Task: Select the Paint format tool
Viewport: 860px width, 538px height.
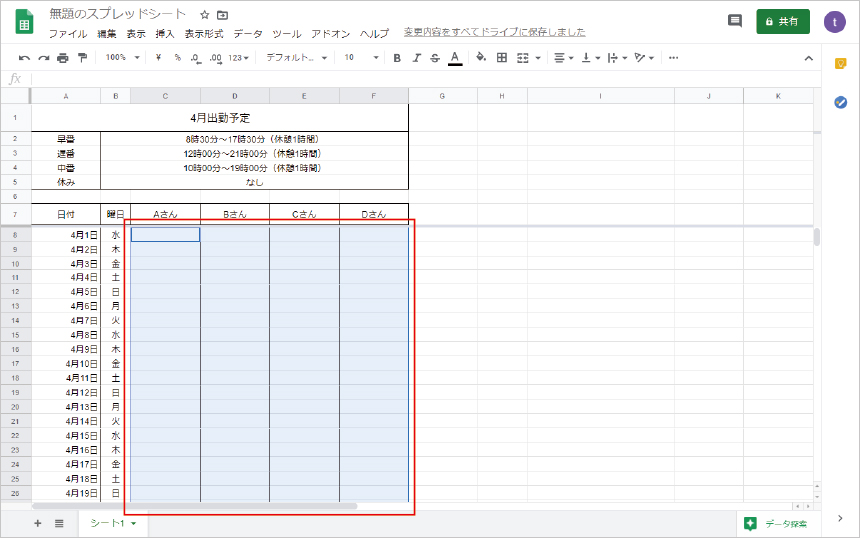Action: coord(82,58)
